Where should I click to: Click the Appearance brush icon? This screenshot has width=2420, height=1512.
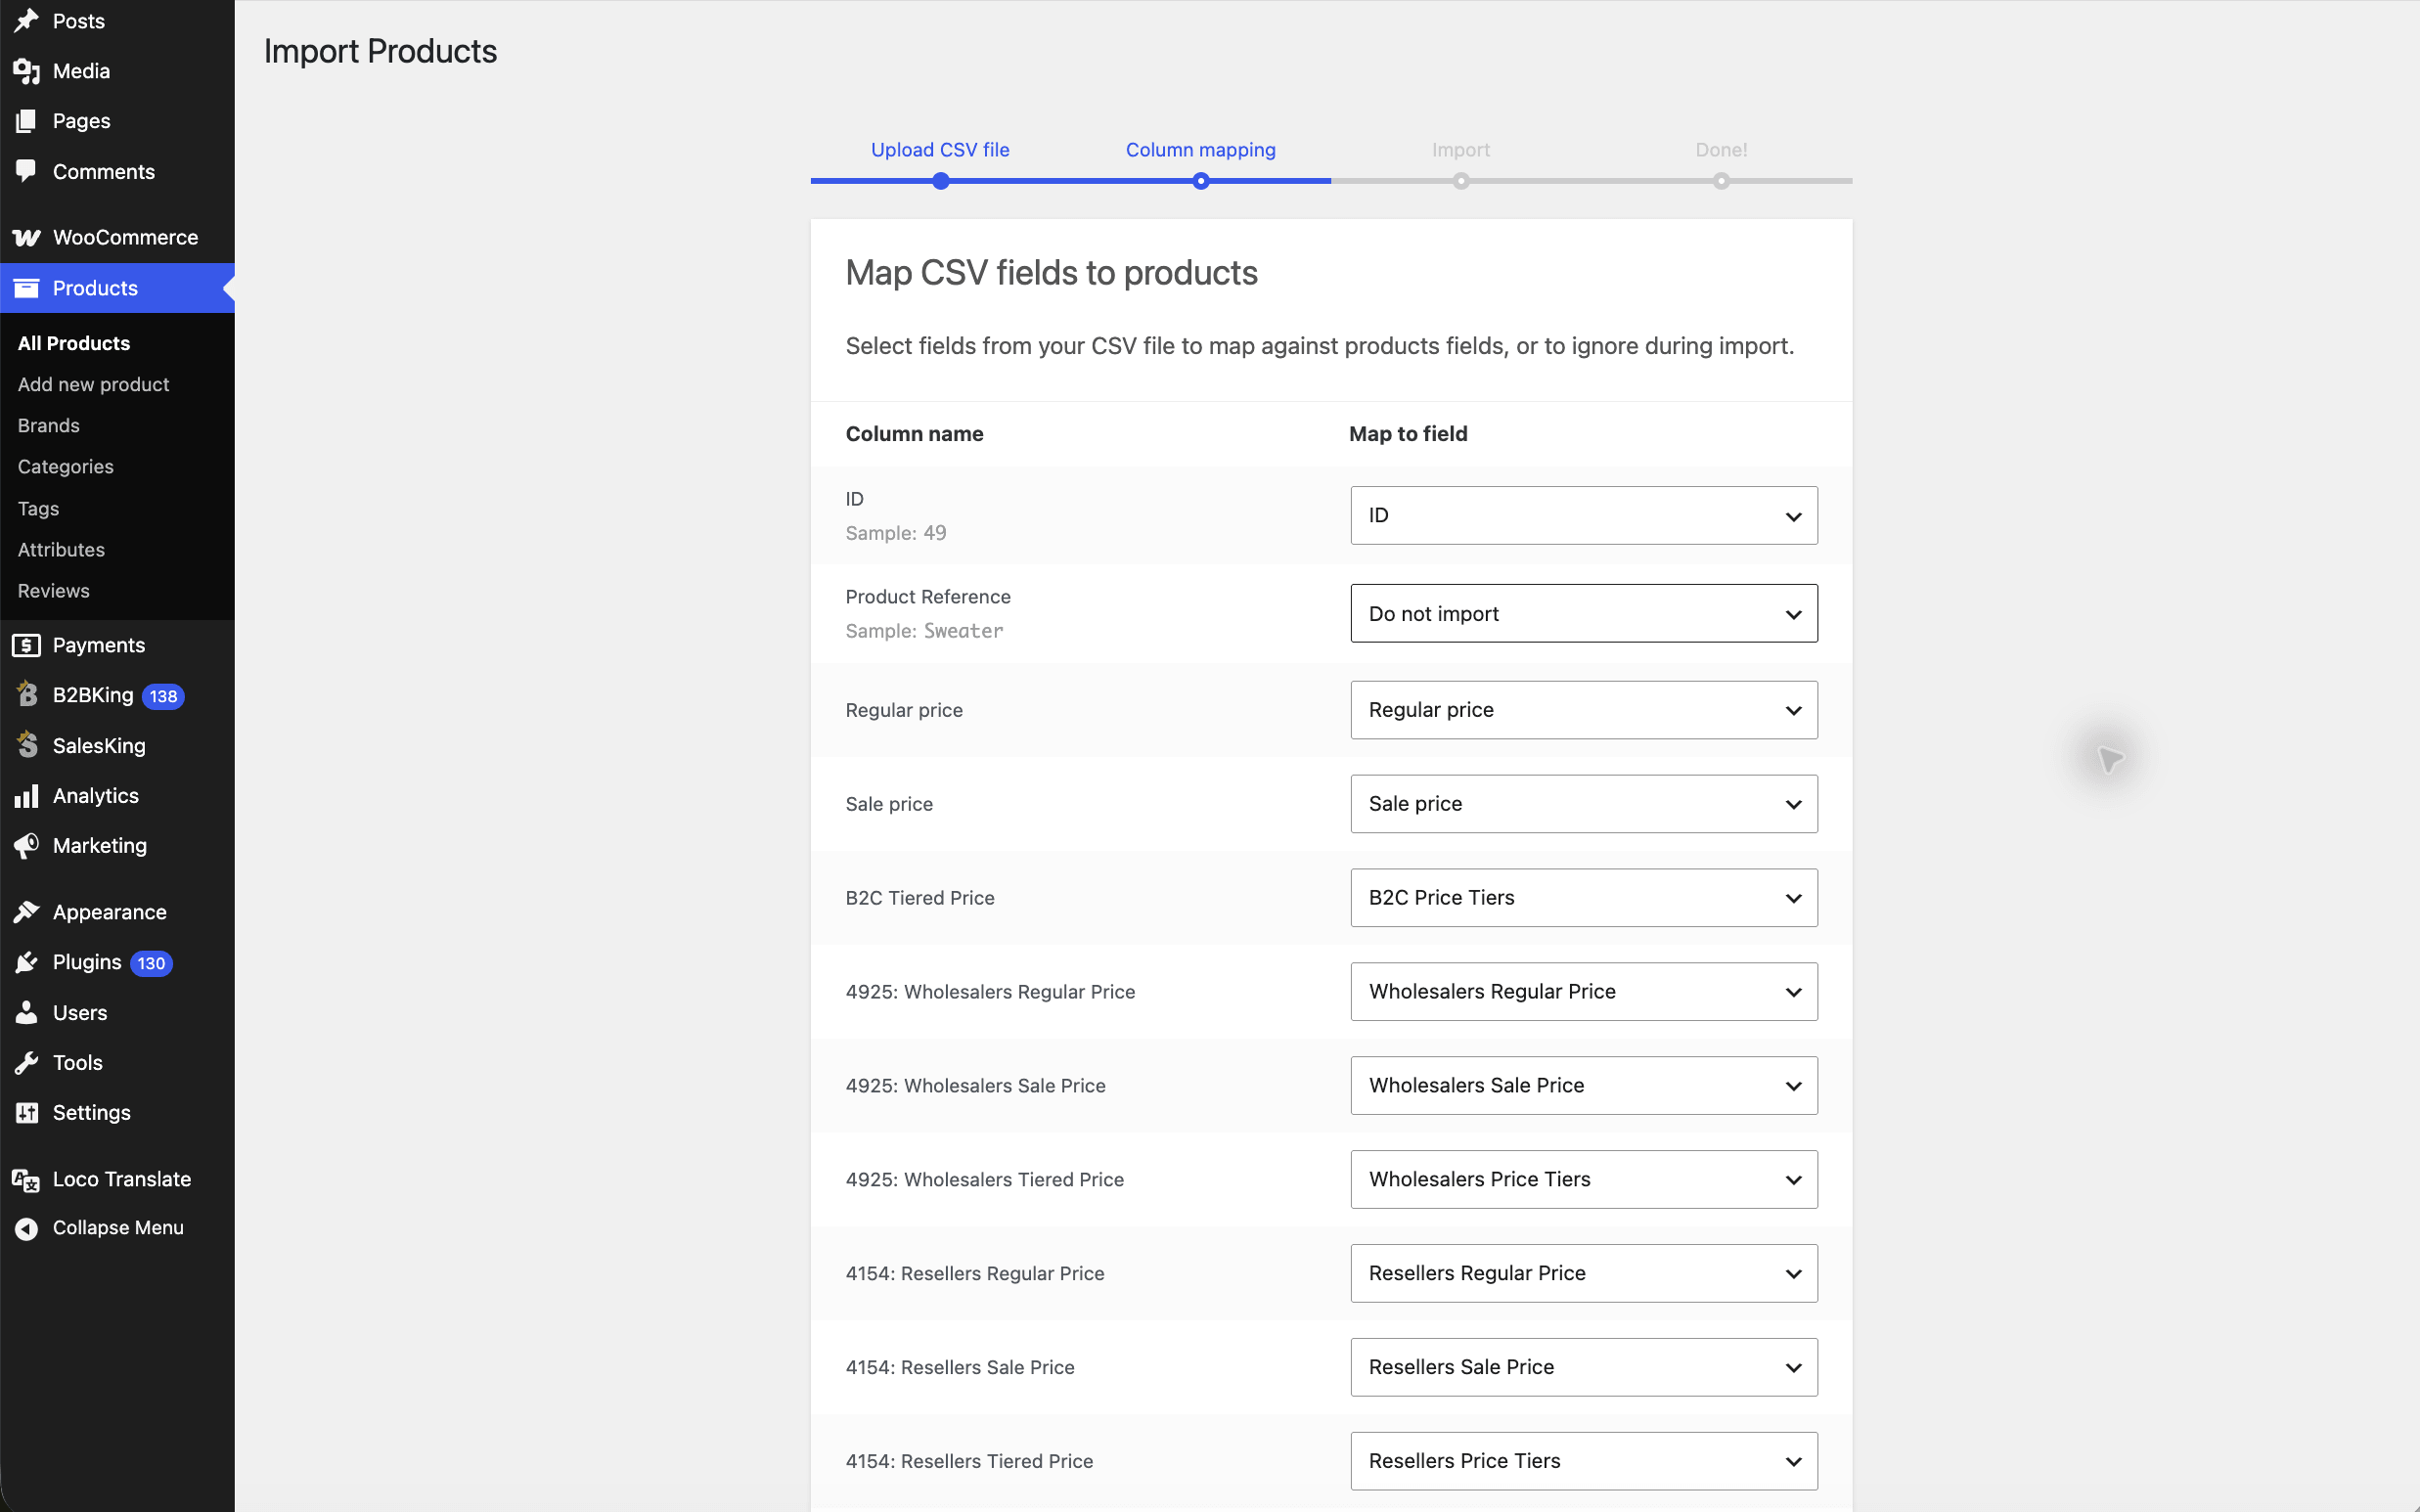pyautogui.click(x=27, y=912)
